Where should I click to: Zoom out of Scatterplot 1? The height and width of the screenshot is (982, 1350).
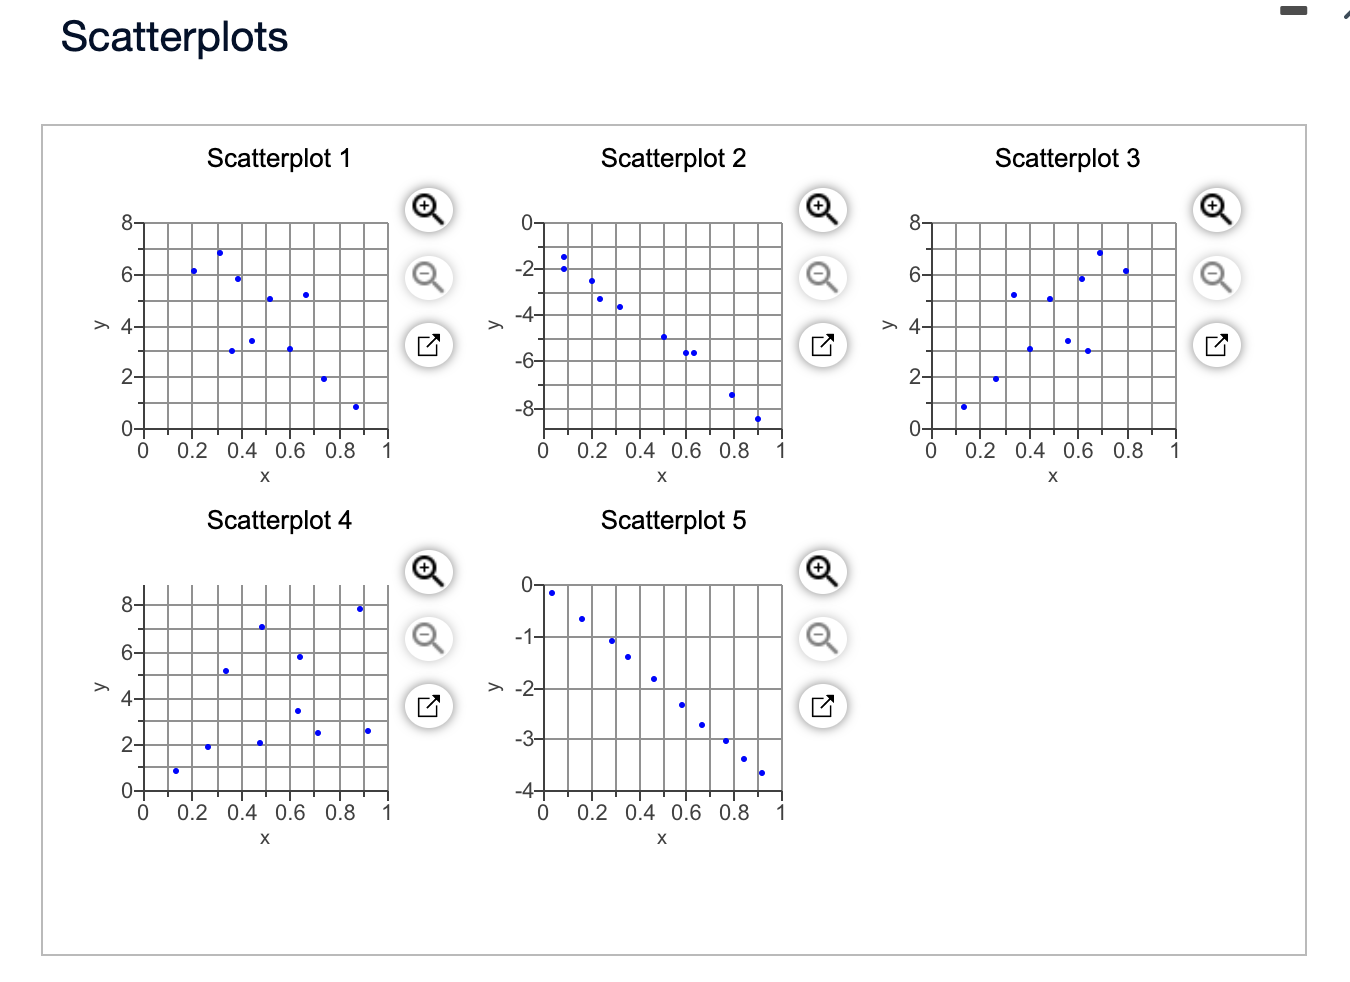pos(427,277)
